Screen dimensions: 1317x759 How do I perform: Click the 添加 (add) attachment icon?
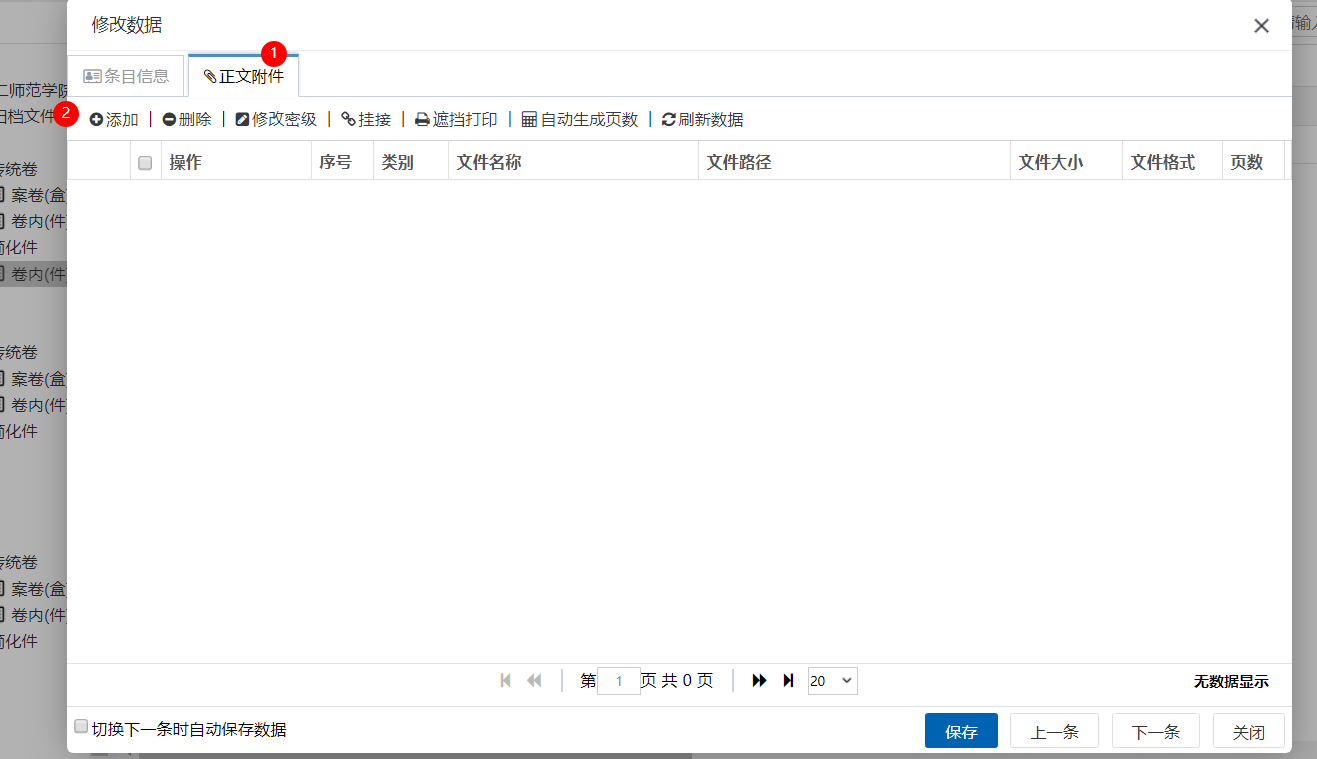(x=97, y=120)
